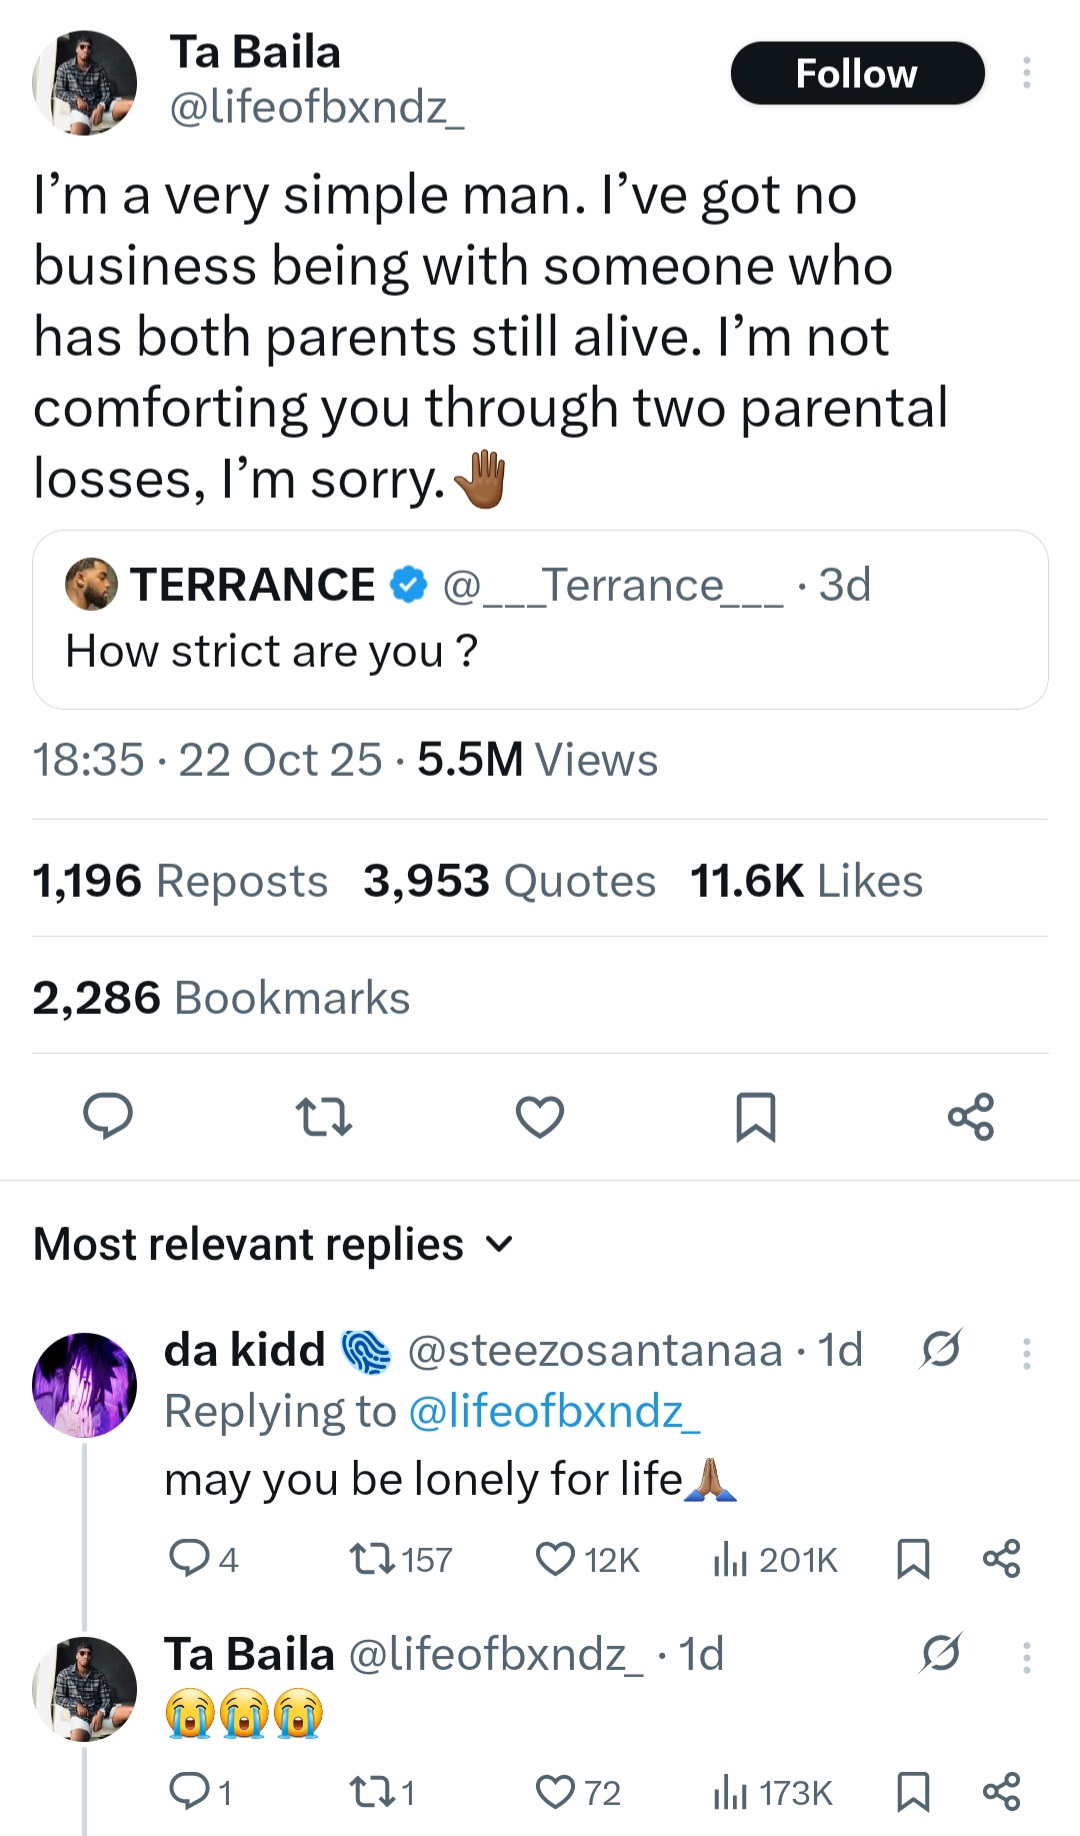This screenshot has width=1080, height=1836.
Task: Comment on Ta Baila's crying emoji reply
Action: (188, 1792)
